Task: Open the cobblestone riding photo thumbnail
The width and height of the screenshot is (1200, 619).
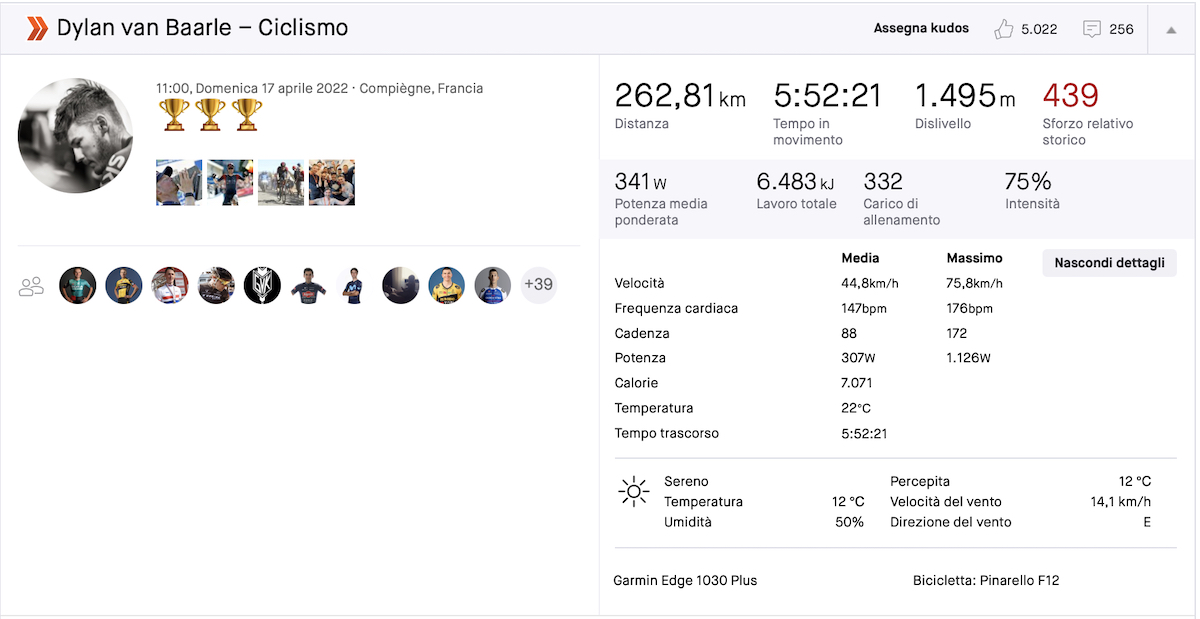Action: click(x=281, y=182)
